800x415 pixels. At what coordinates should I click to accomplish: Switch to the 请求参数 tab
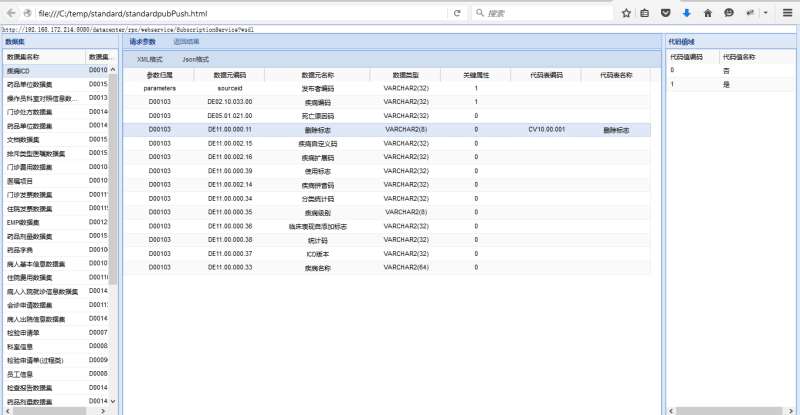pos(143,43)
